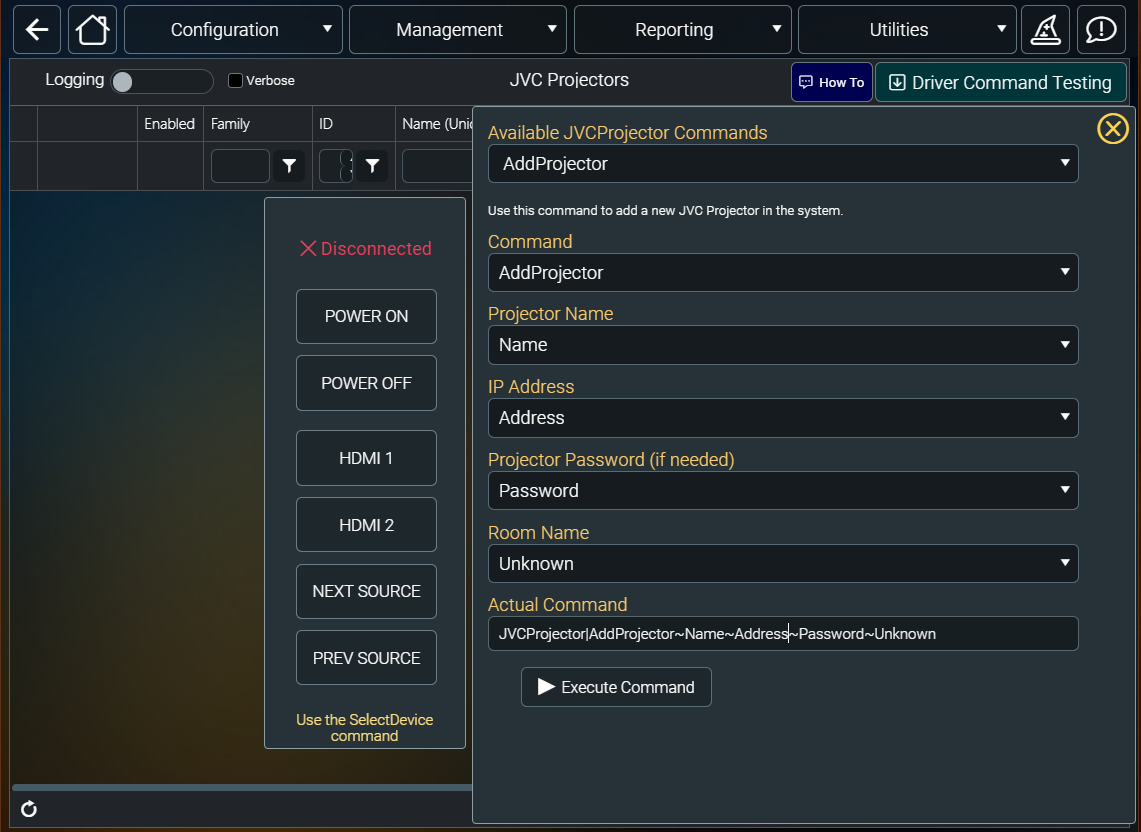Click the Disconnected status label

tap(365, 249)
